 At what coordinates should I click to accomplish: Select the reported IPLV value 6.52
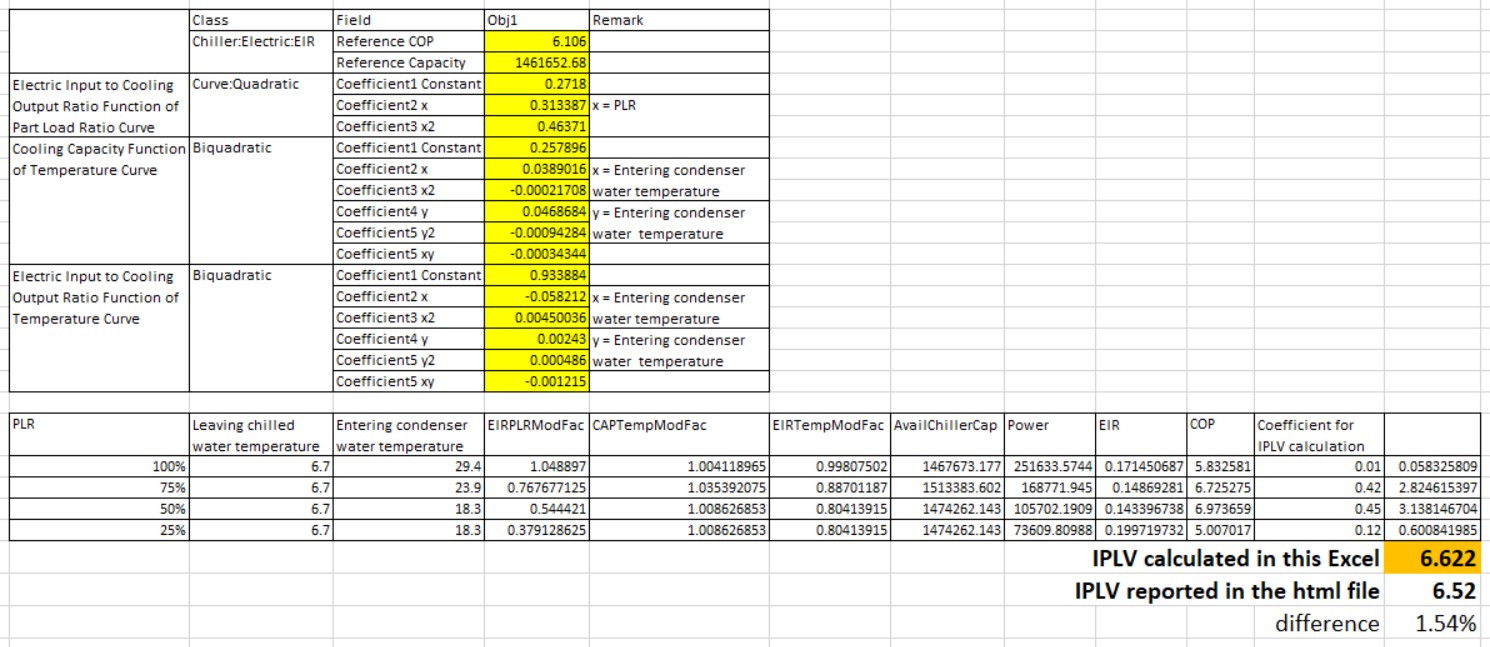(1431, 591)
